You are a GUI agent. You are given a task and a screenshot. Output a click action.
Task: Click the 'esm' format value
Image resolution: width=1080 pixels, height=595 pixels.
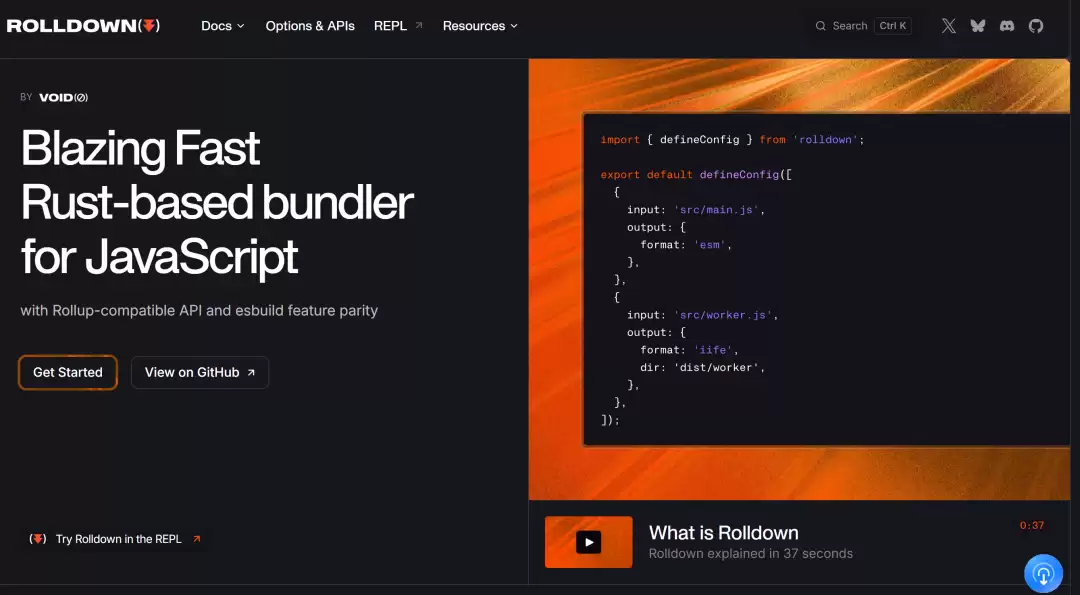(709, 244)
